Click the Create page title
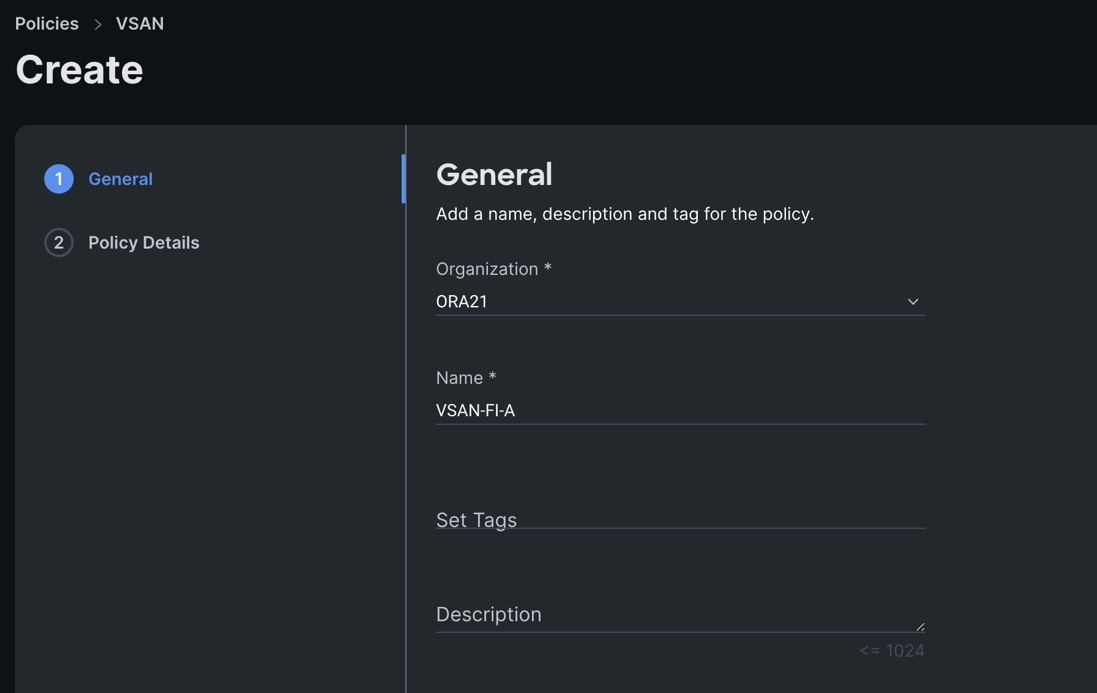 (x=79, y=70)
